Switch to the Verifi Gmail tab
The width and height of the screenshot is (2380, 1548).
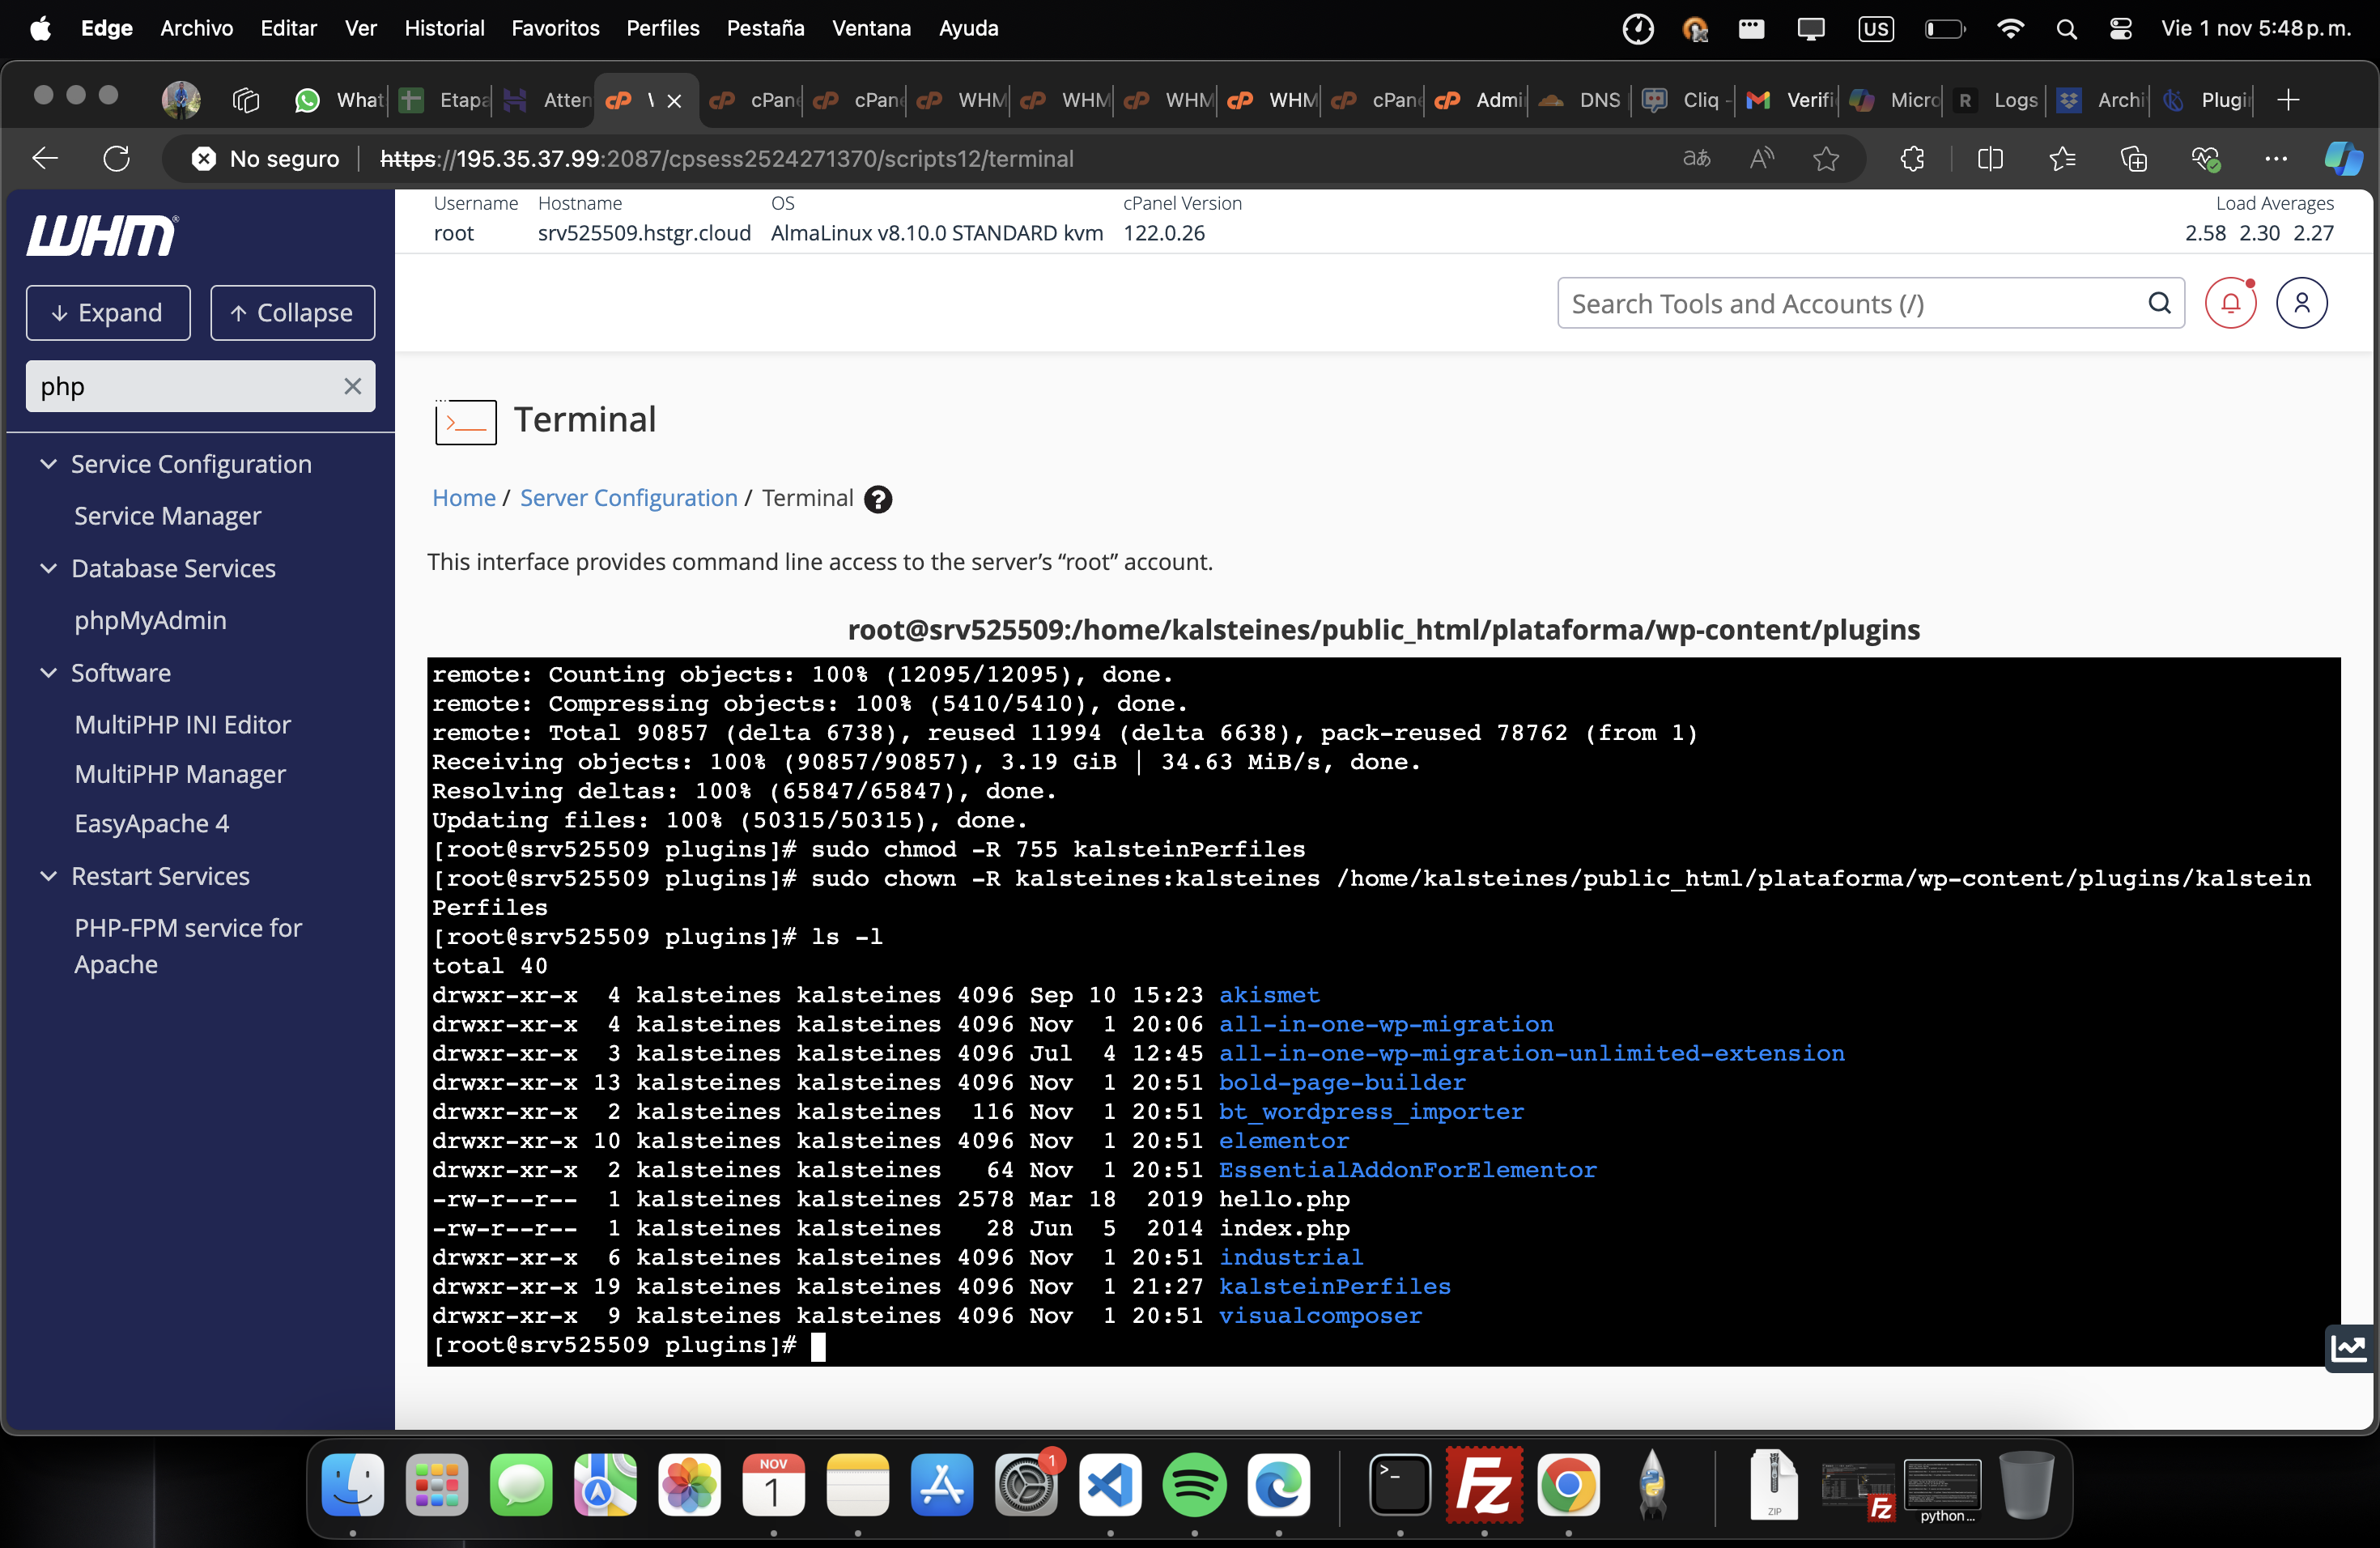tap(1789, 100)
